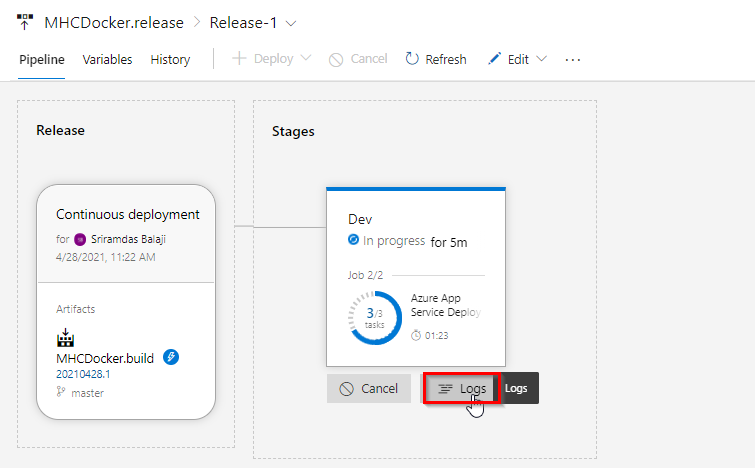Click the Deploy plus icon in toolbar

pyautogui.click(x=239, y=59)
